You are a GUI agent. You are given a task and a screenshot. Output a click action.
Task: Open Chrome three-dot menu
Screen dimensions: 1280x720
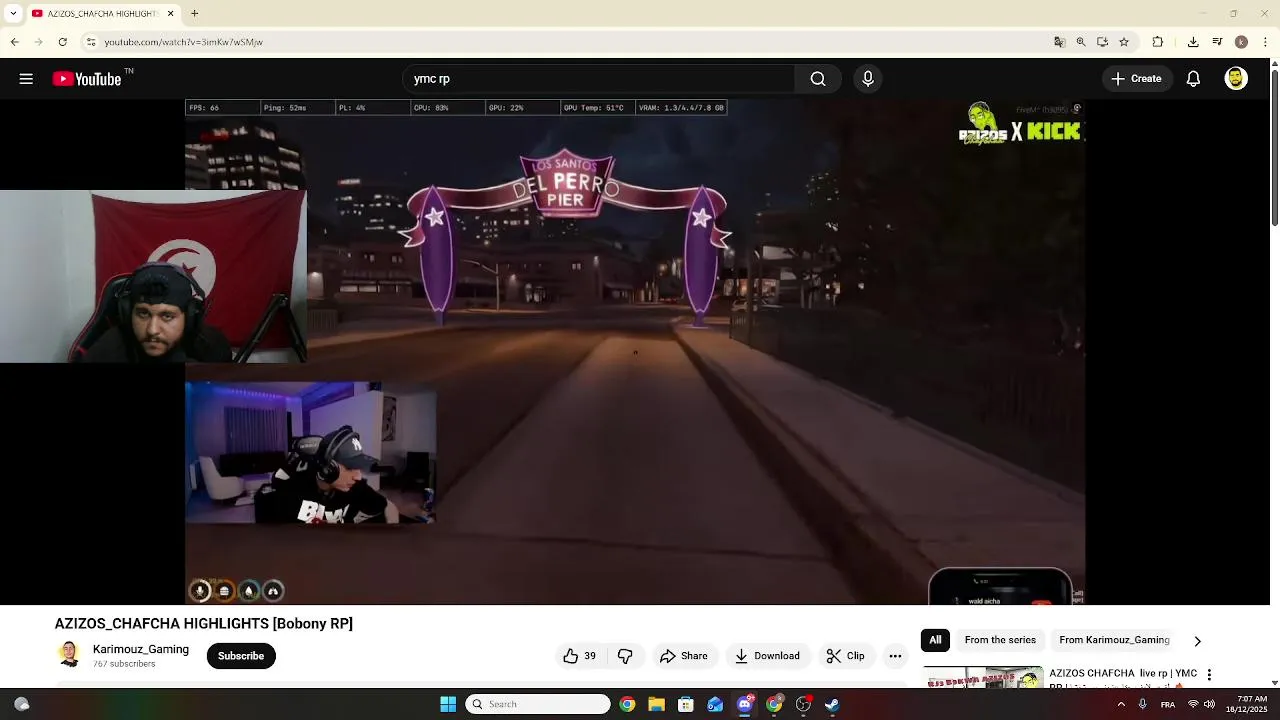(1266, 42)
